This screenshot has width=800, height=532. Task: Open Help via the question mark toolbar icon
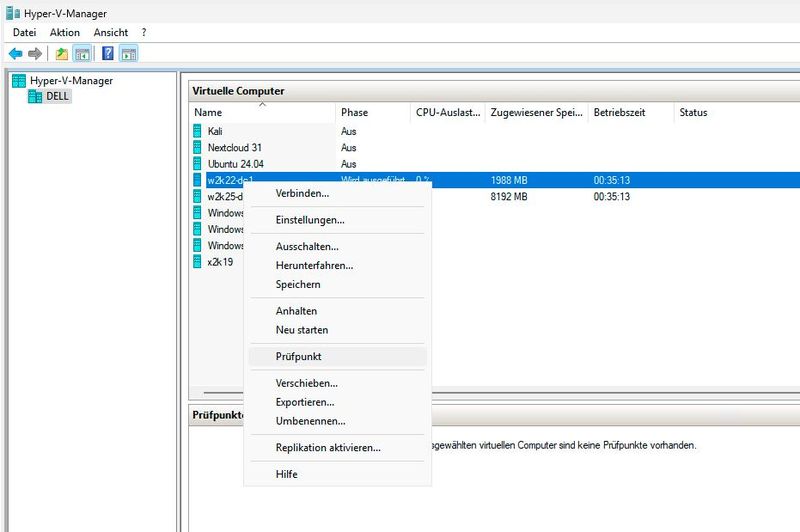[x=108, y=53]
